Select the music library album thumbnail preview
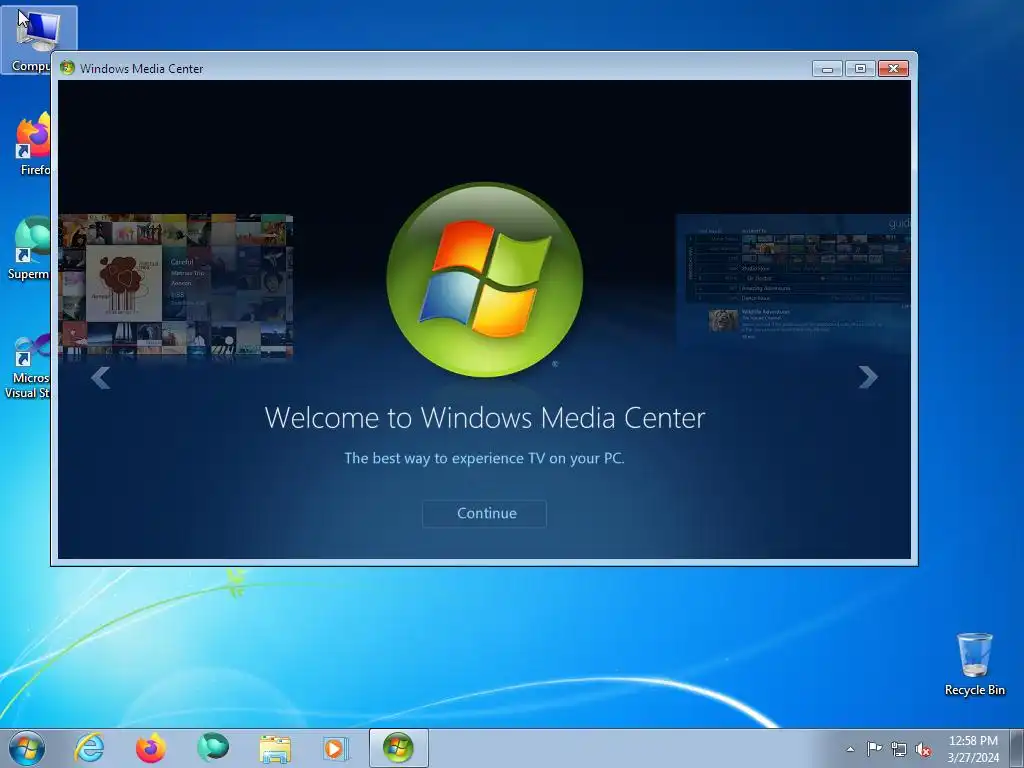 tap(175, 287)
